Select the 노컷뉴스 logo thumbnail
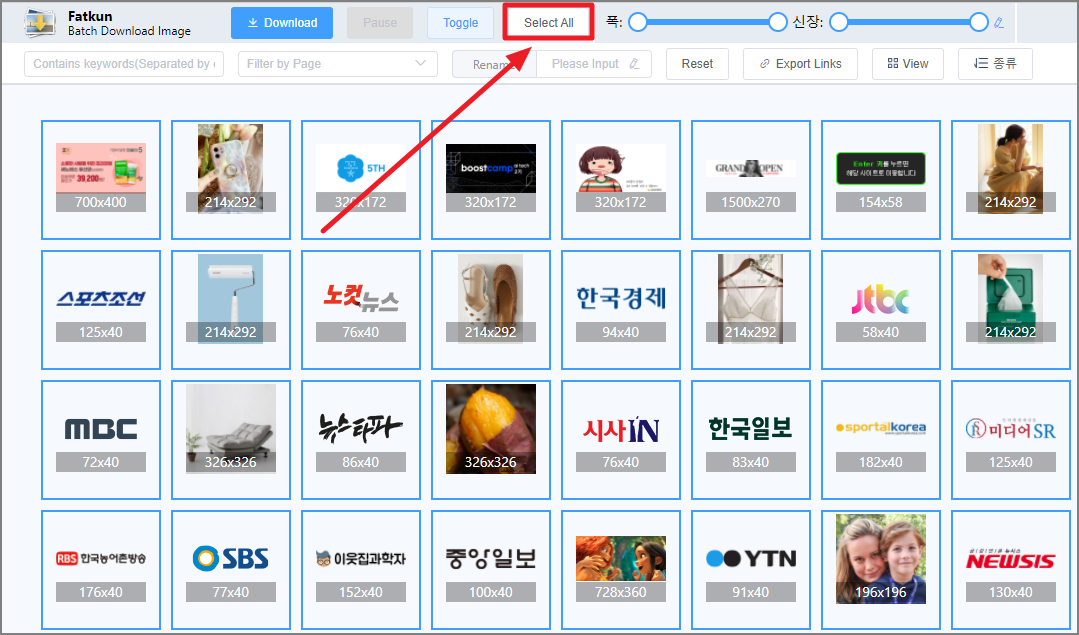Viewport: 1079px width, 635px height. pos(361,310)
